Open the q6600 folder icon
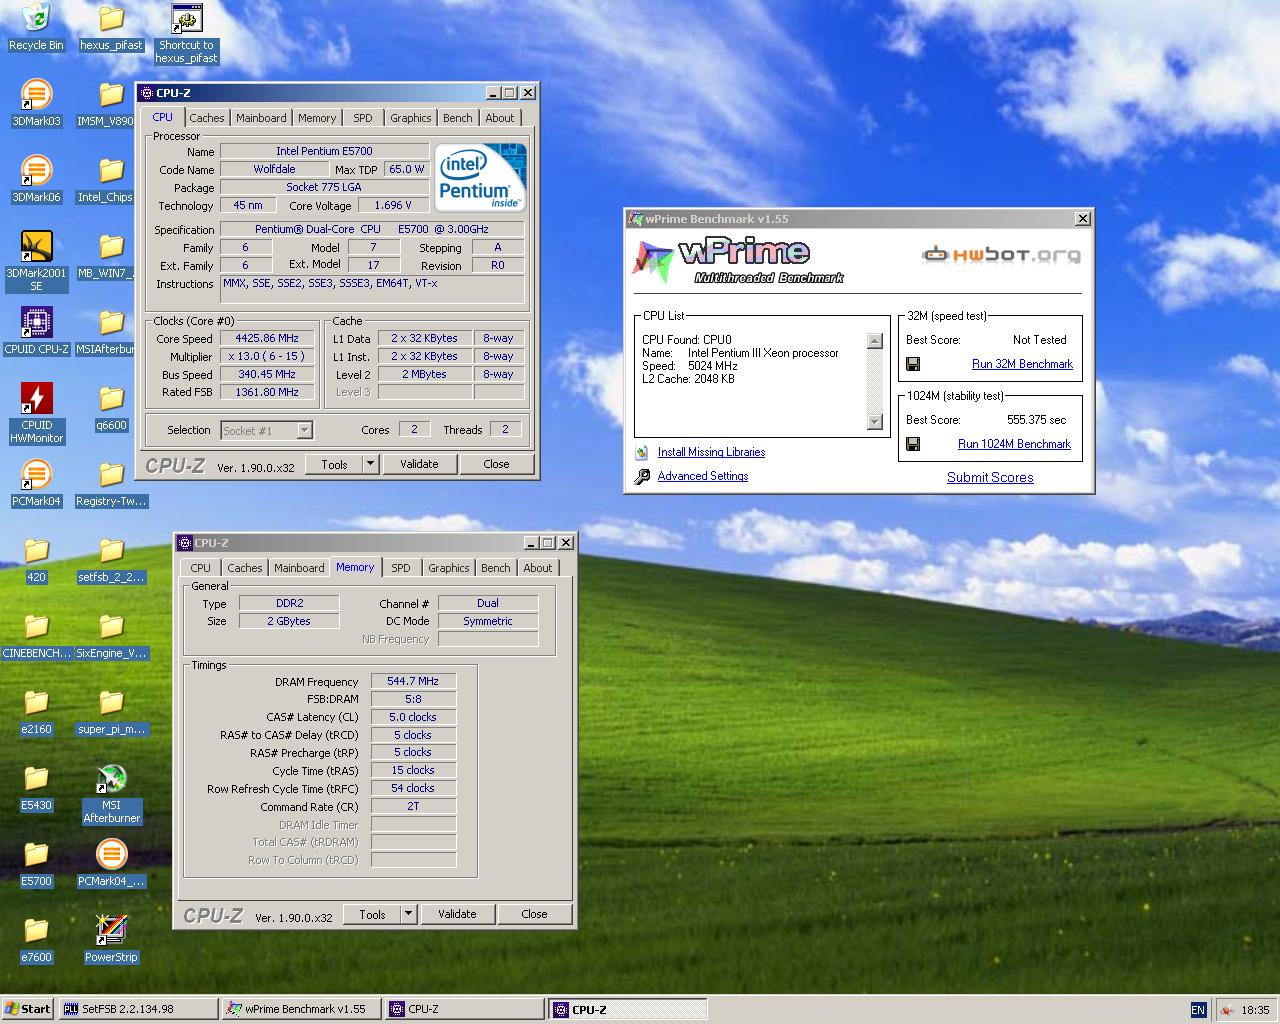Image resolution: width=1280 pixels, height=1024 pixels. [111, 407]
